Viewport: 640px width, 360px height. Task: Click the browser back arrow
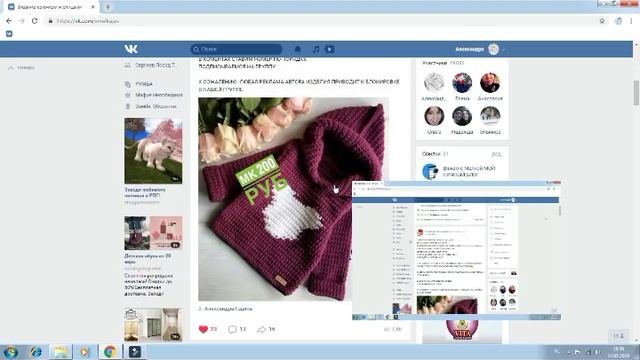pos(9,21)
